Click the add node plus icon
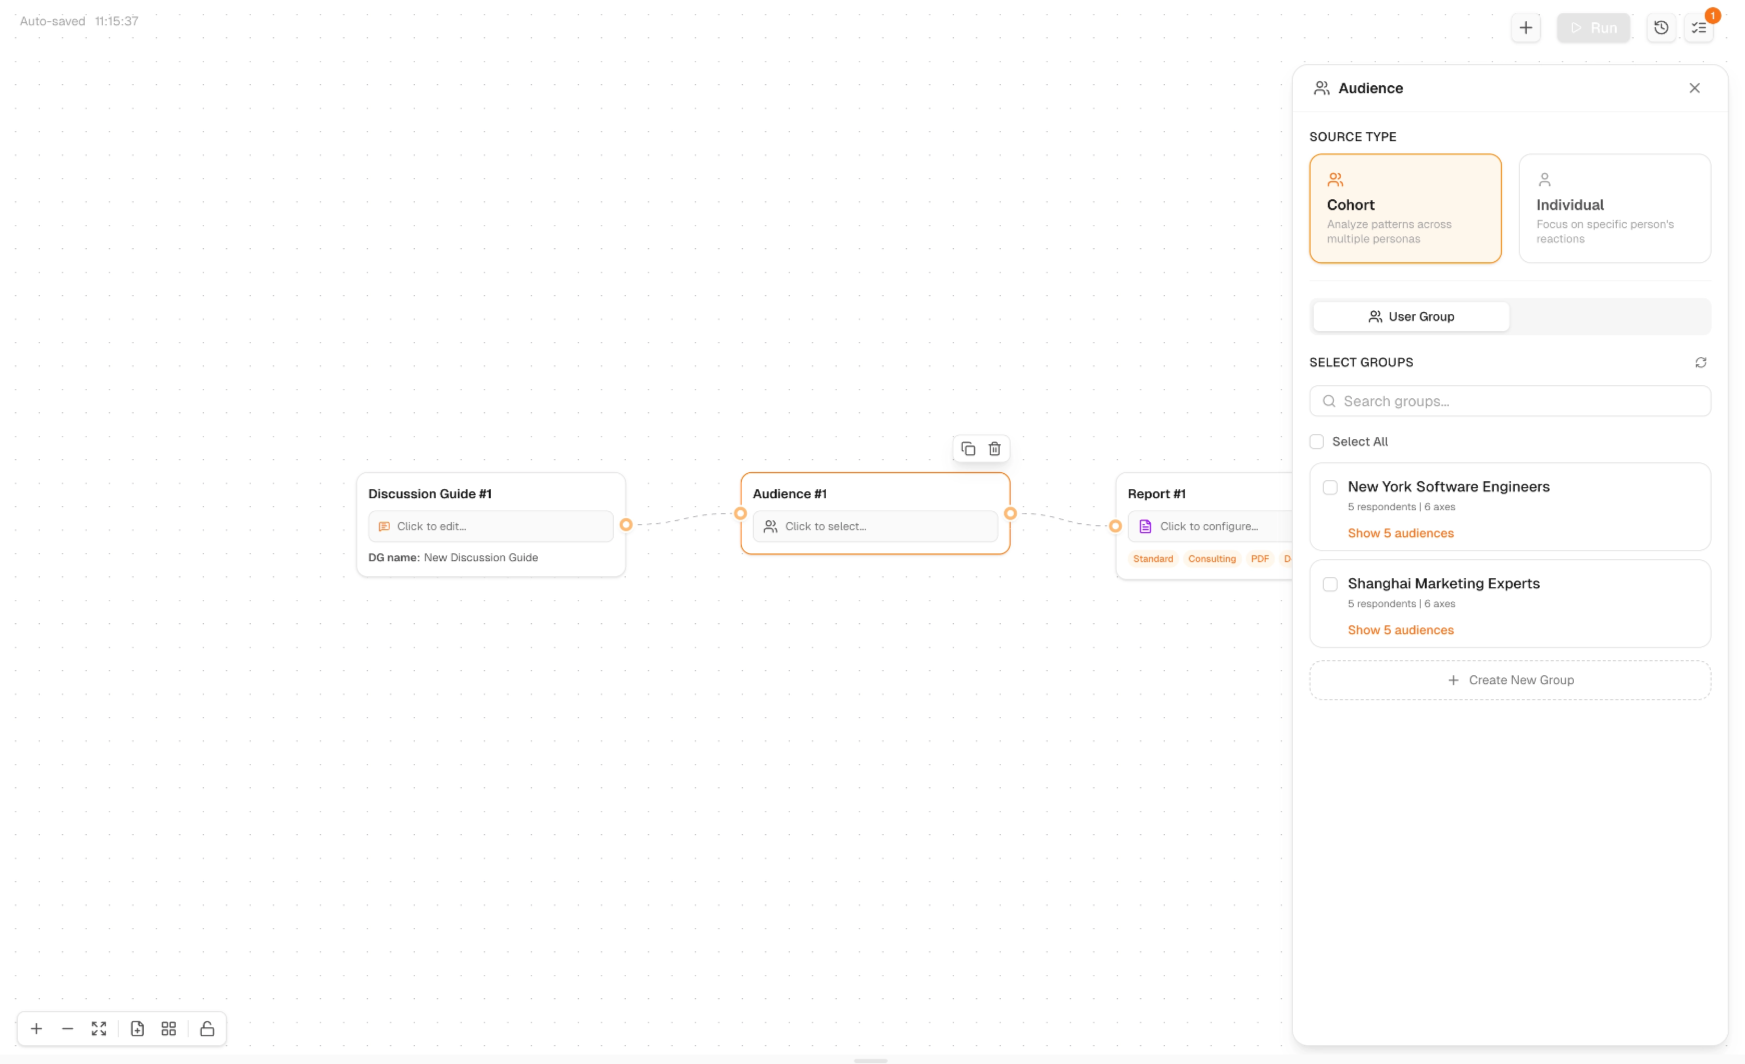The height and width of the screenshot is (1064, 1745). pyautogui.click(x=1525, y=28)
